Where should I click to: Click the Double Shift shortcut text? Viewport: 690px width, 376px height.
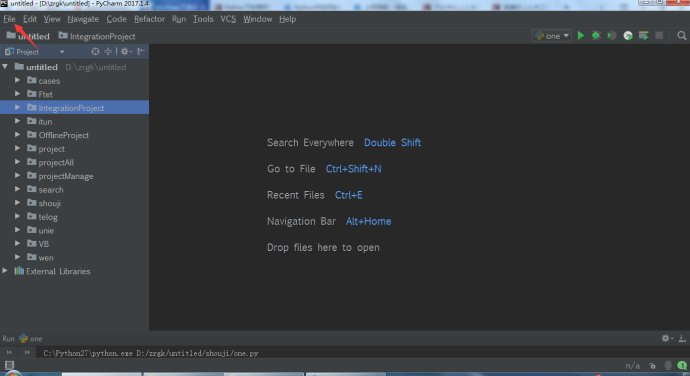(392, 143)
